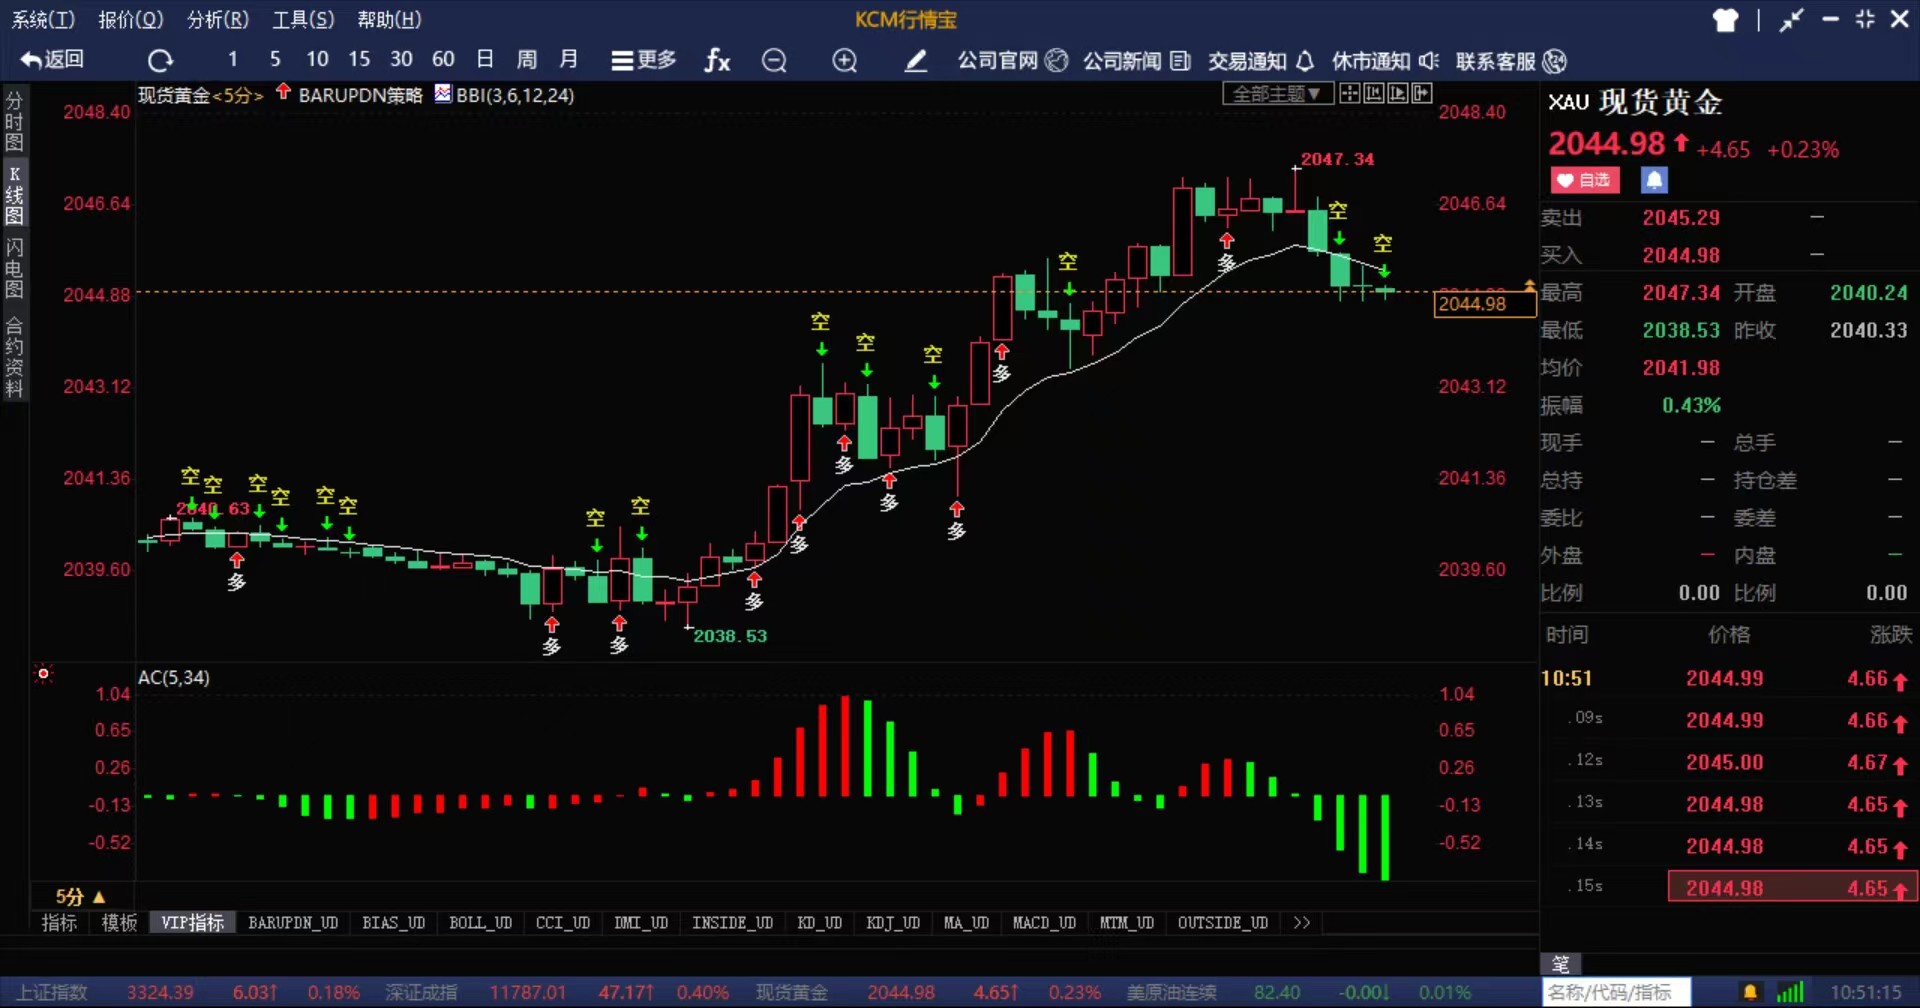The width and height of the screenshot is (1920, 1008).
Task: Apply the BOLL_UD indicator
Action: [x=481, y=922]
